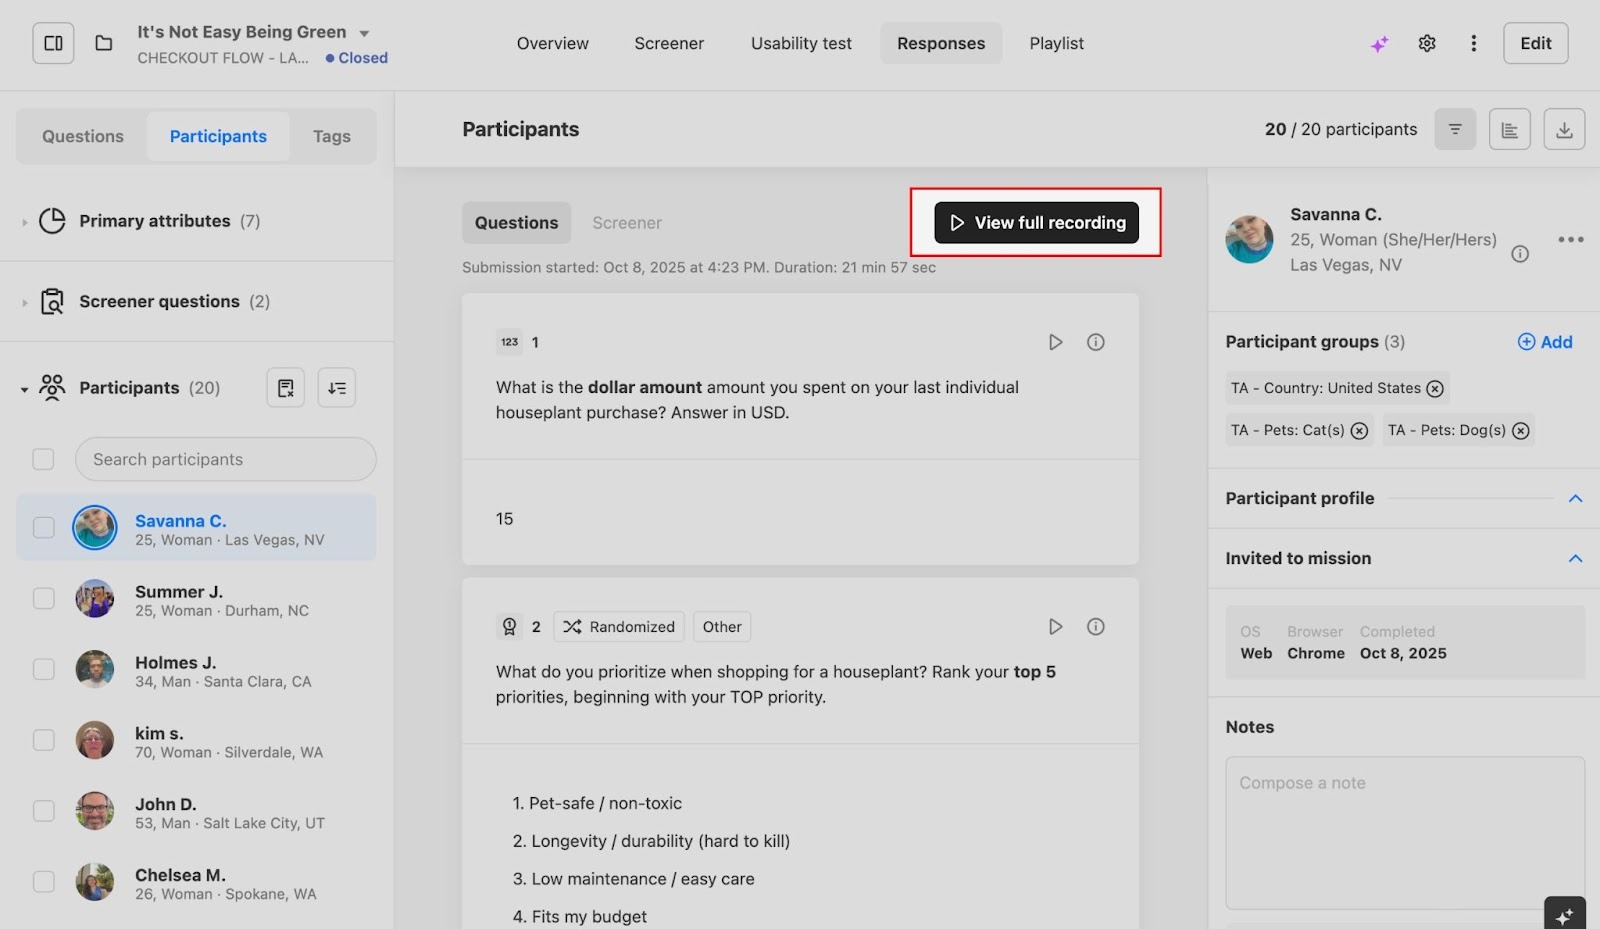The height and width of the screenshot is (929, 1600).
Task: Switch to the Usability test tab
Action: tap(801, 43)
